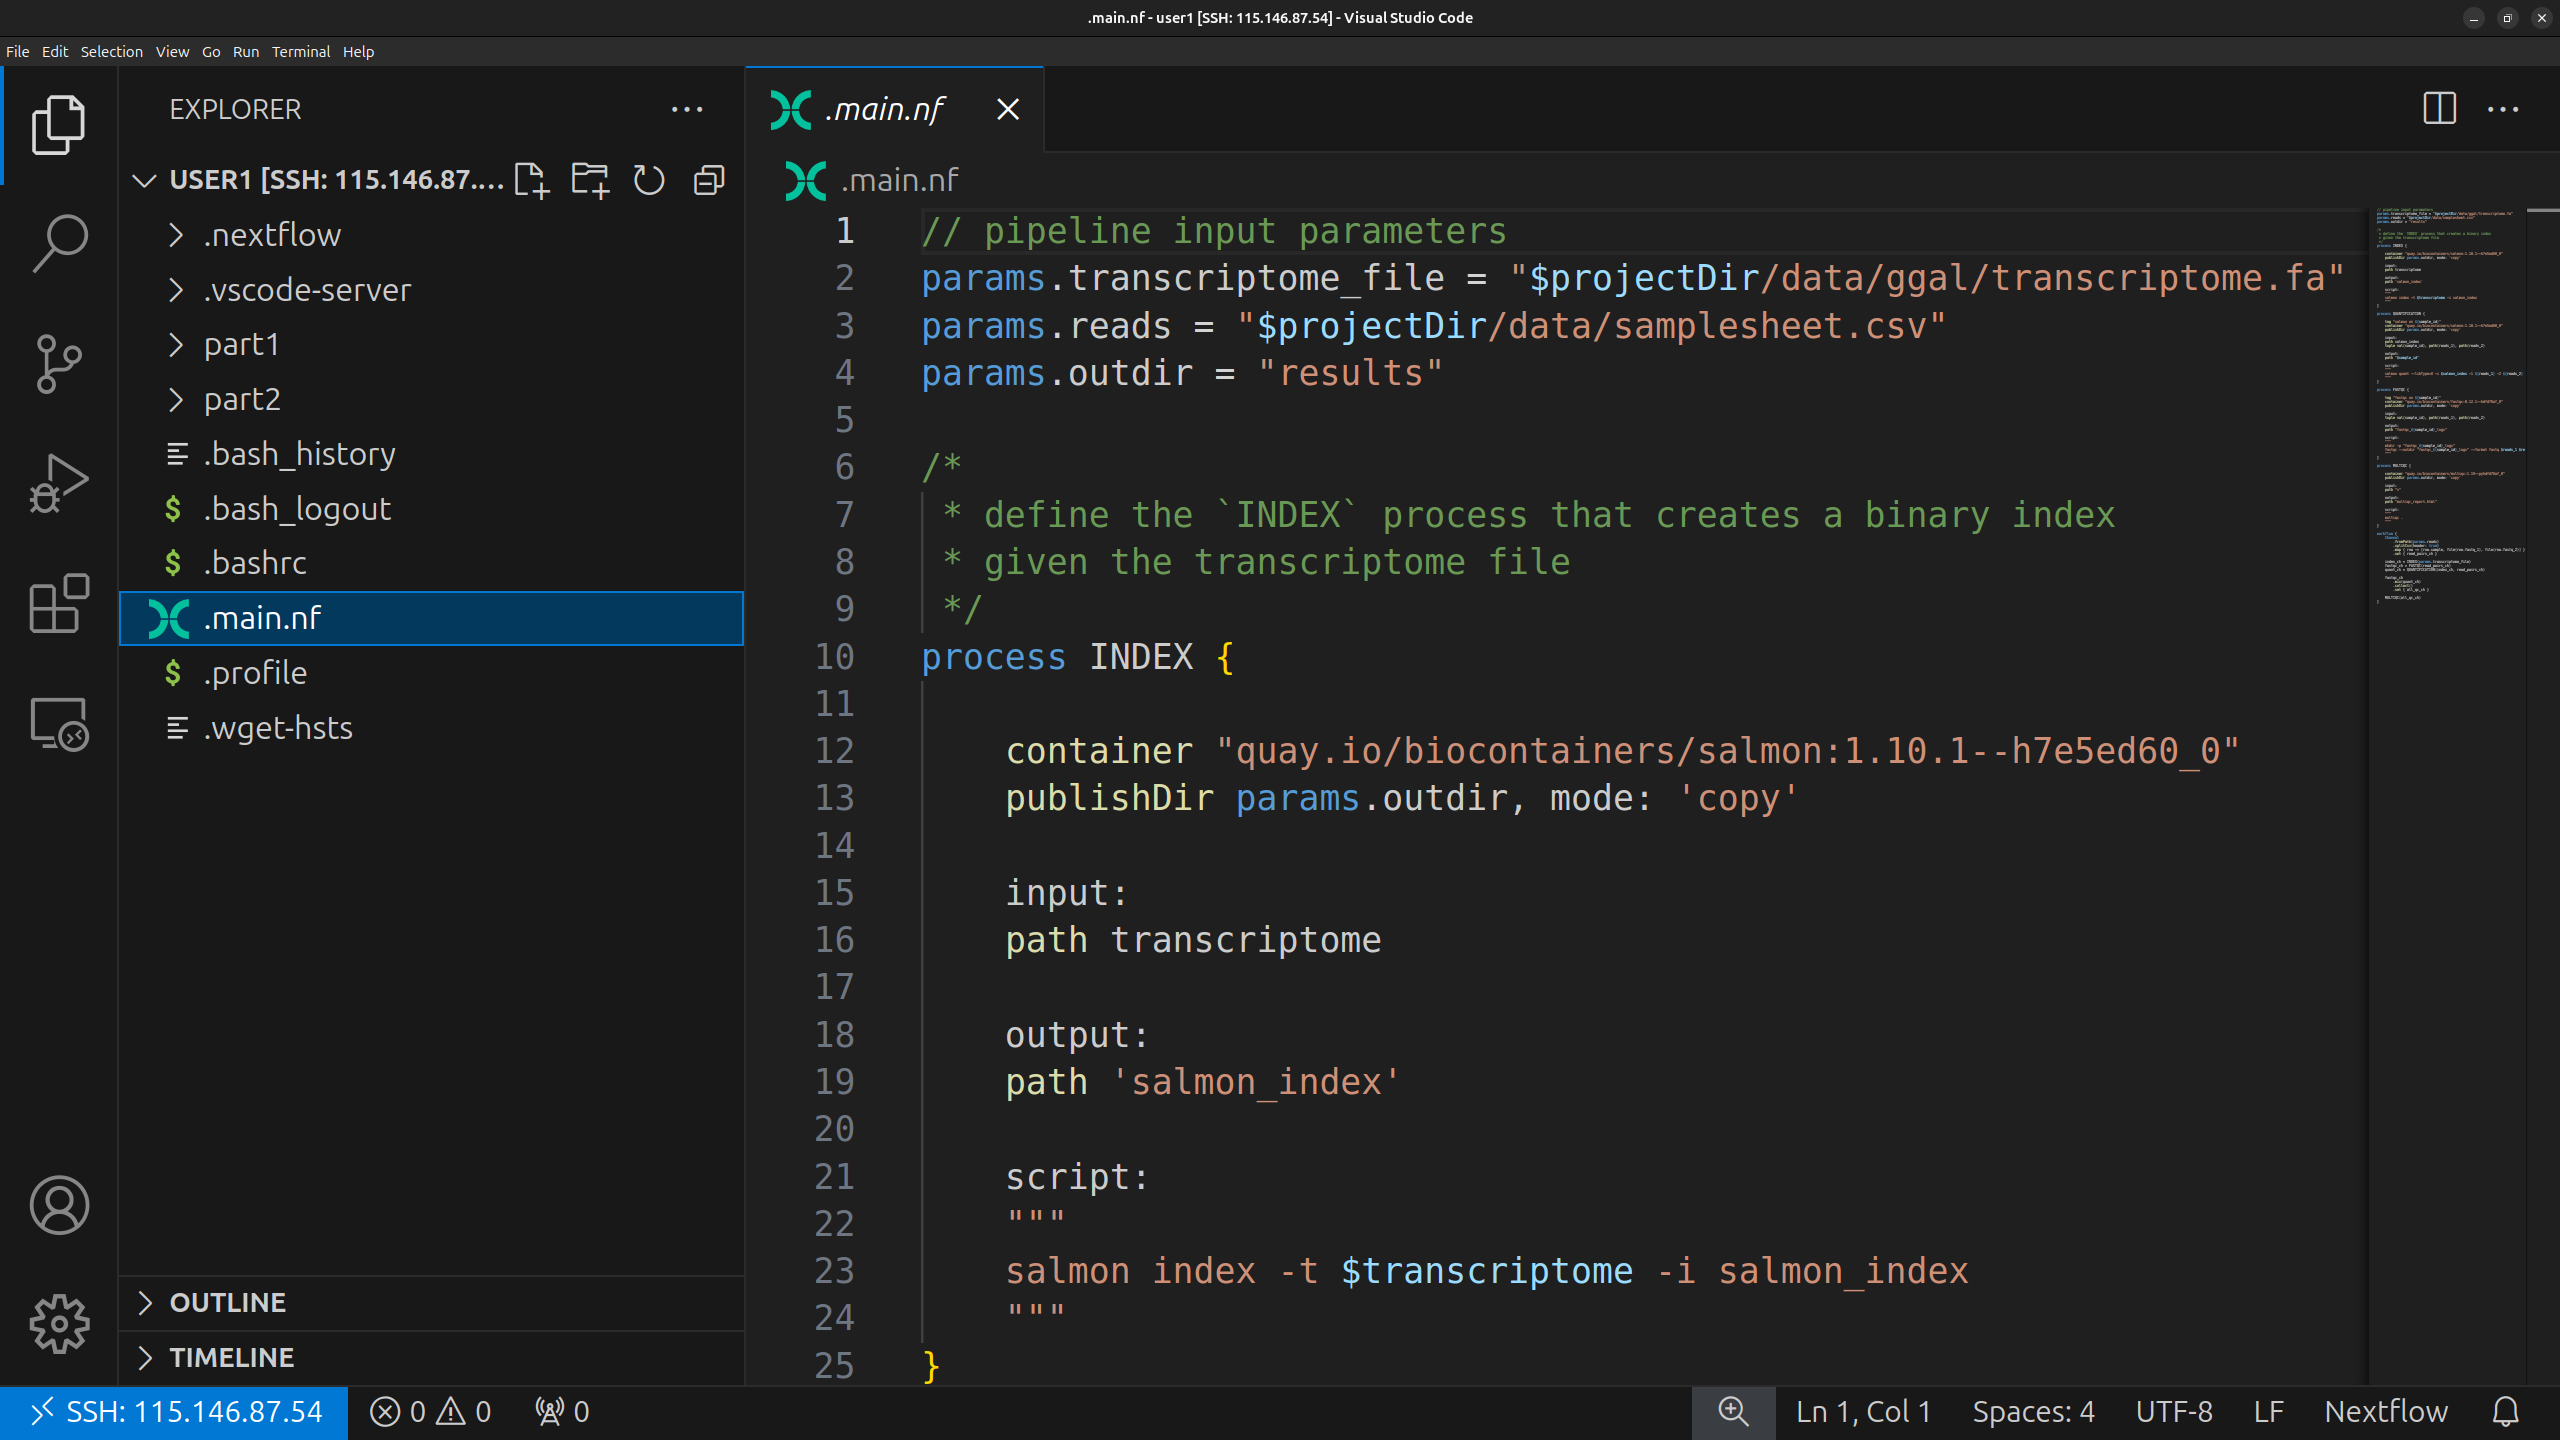Viewport: 2560px width, 1440px height.
Task: Open the Selection menu
Action: click(x=111, y=52)
